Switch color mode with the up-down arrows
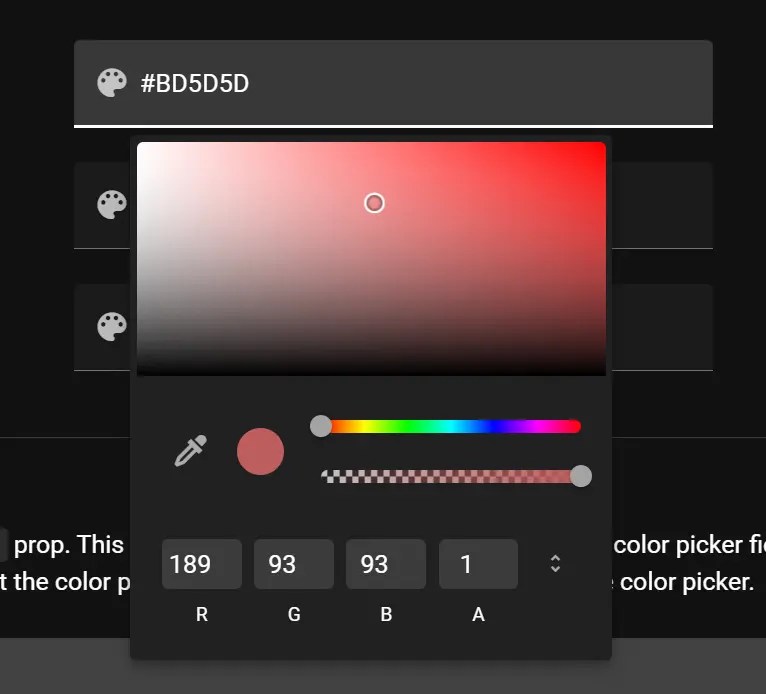The width and height of the screenshot is (766, 694). click(x=555, y=564)
